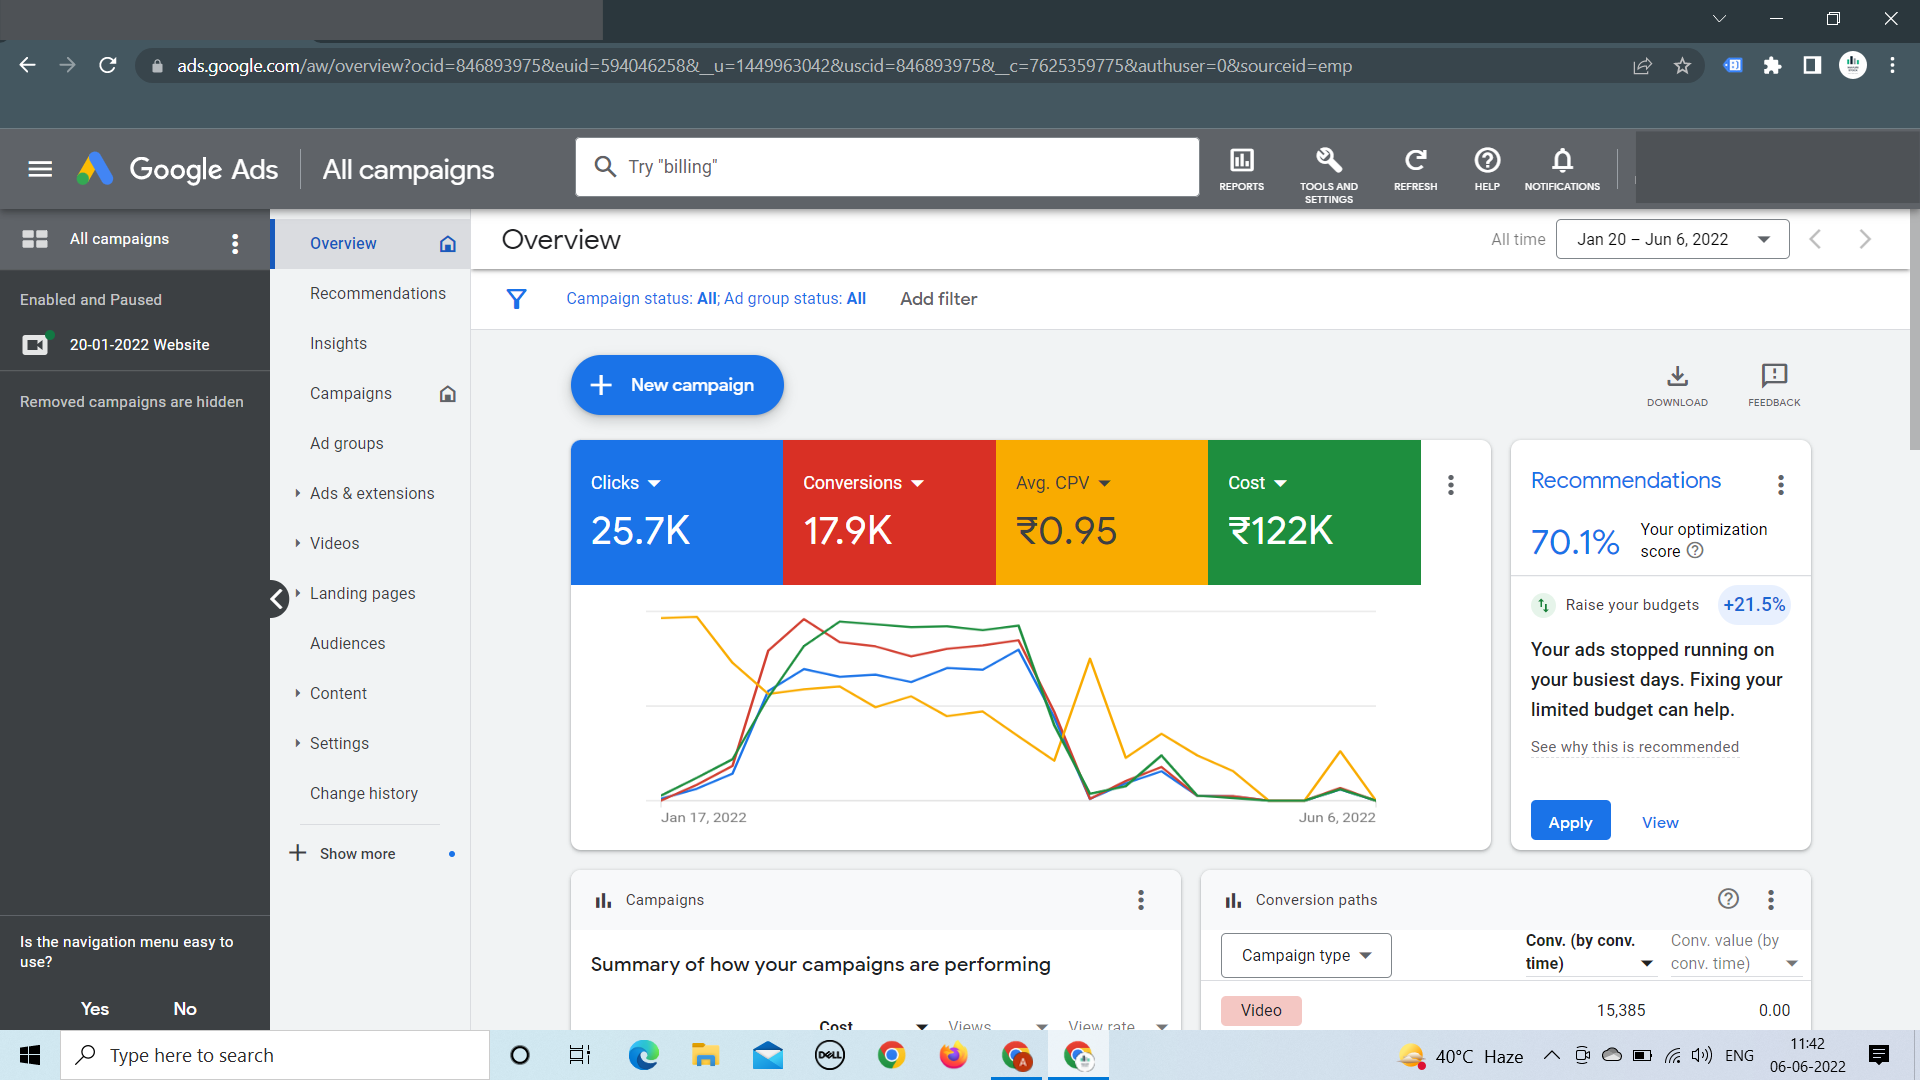Answer No to navigation menu survey

point(185,1008)
